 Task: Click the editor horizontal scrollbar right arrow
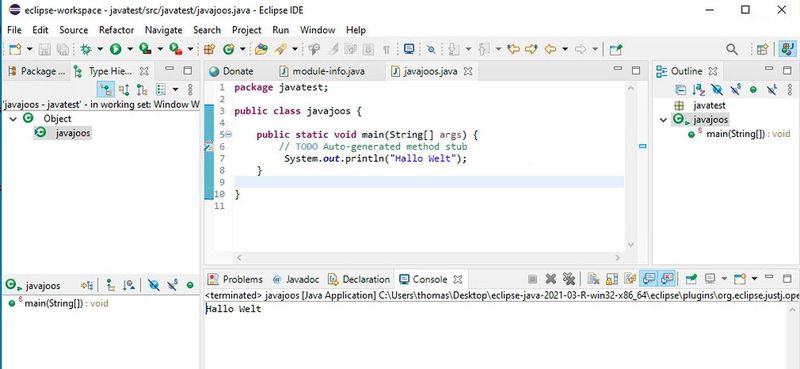(617, 258)
